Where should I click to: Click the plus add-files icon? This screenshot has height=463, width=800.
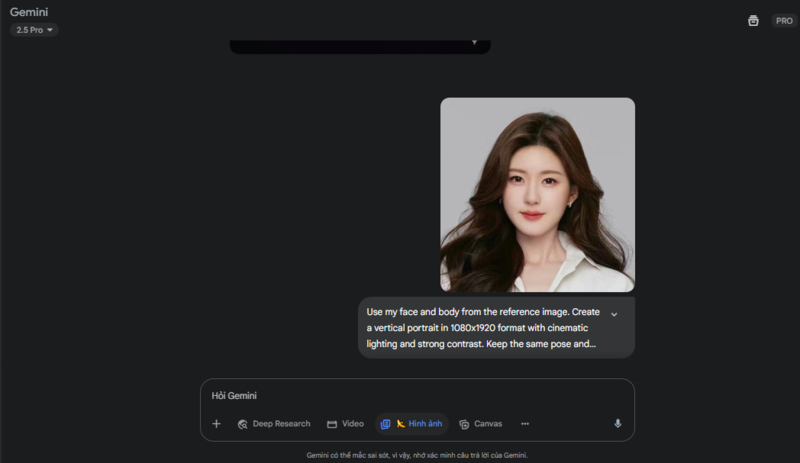[x=216, y=424]
